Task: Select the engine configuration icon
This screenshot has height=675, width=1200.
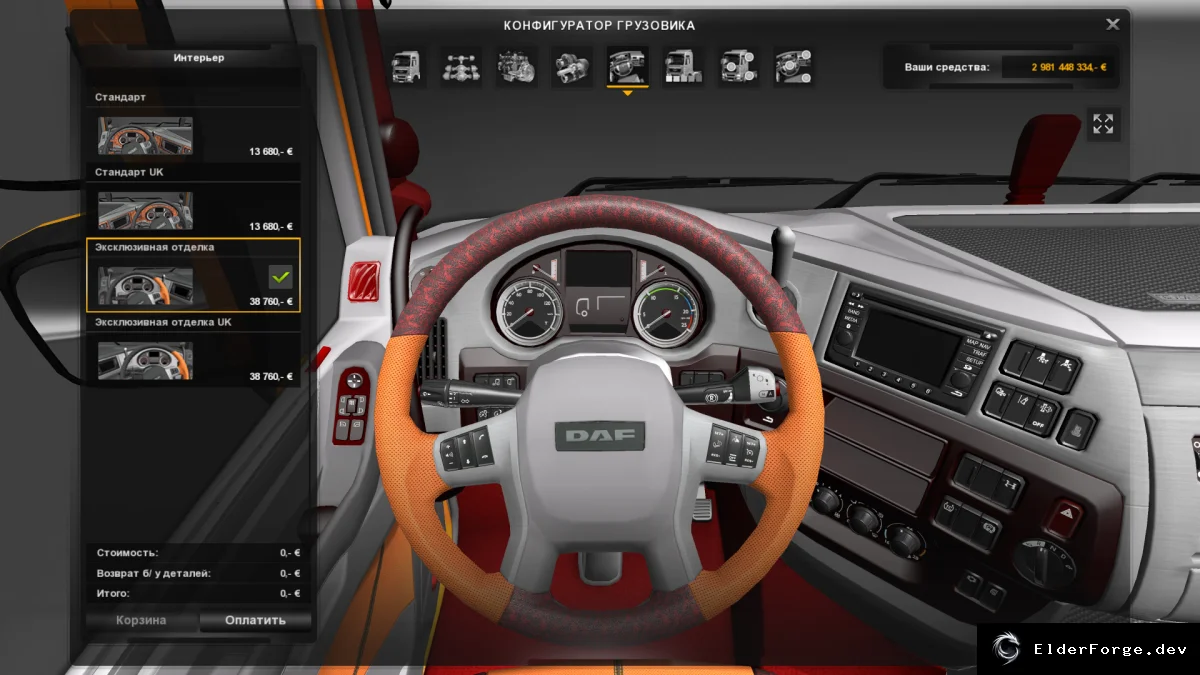Action: coord(517,67)
